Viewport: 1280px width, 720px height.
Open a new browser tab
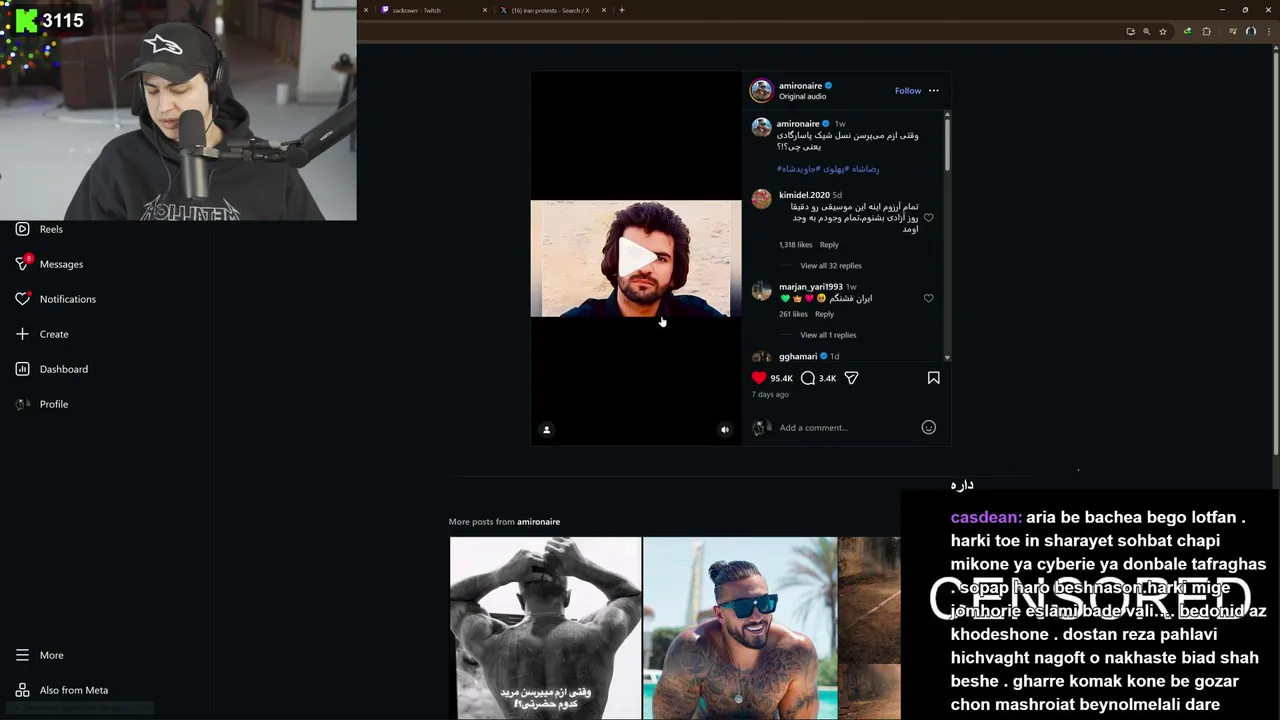click(x=622, y=10)
